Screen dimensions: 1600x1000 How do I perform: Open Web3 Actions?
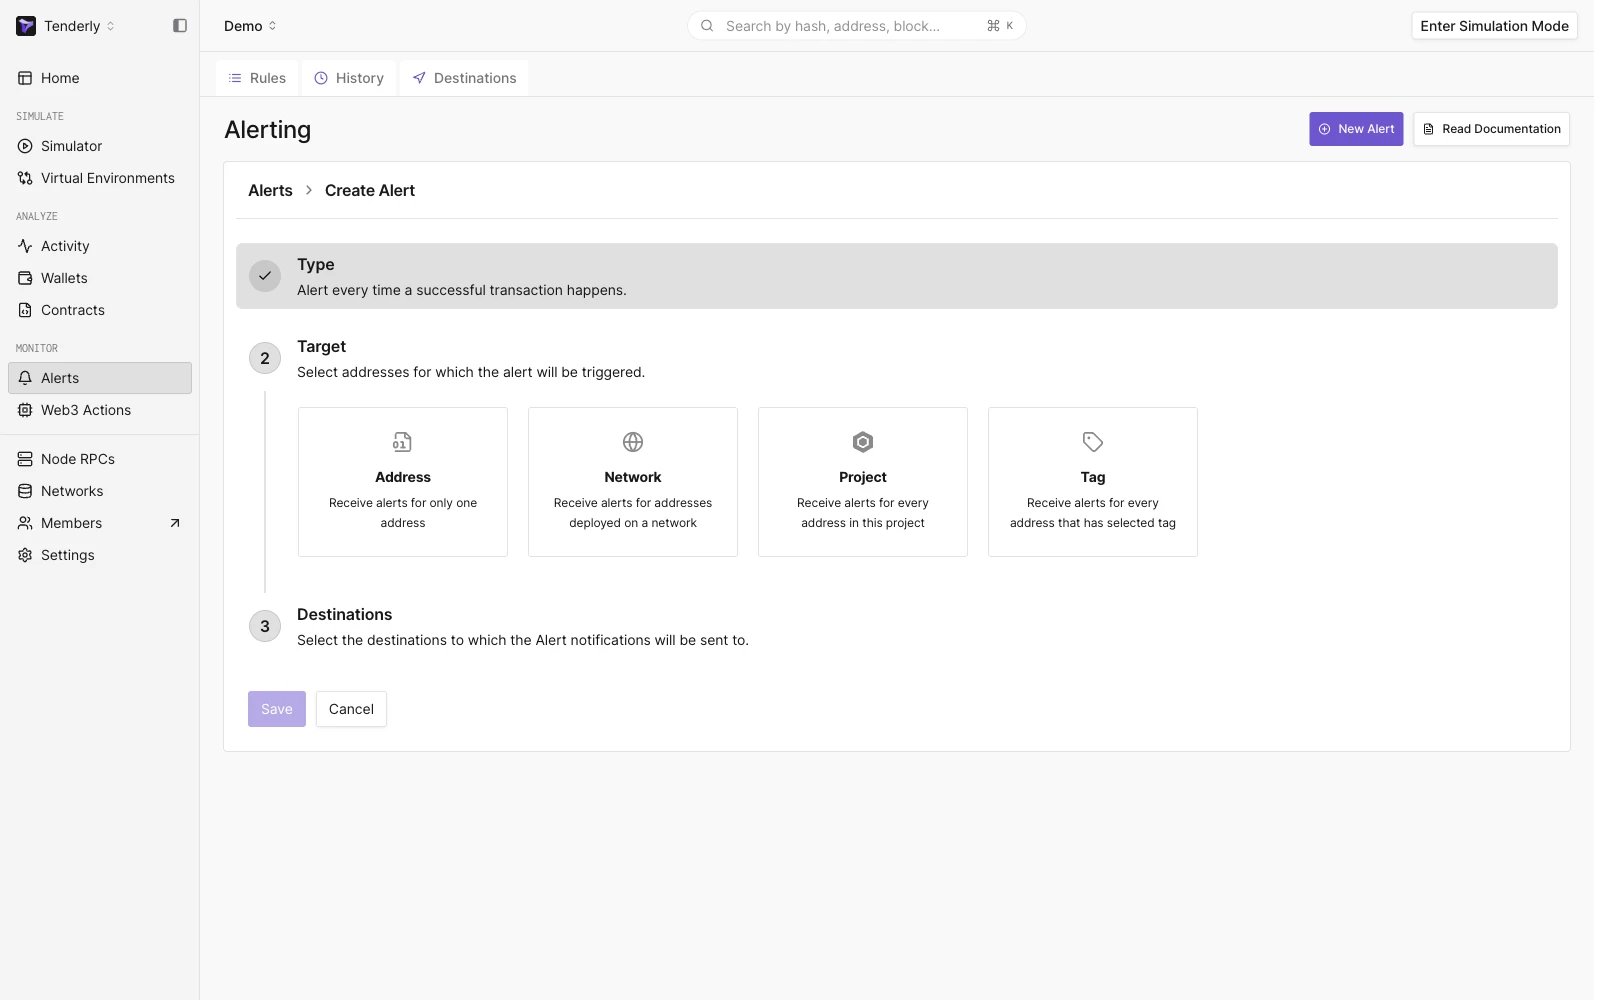coord(100,410)
